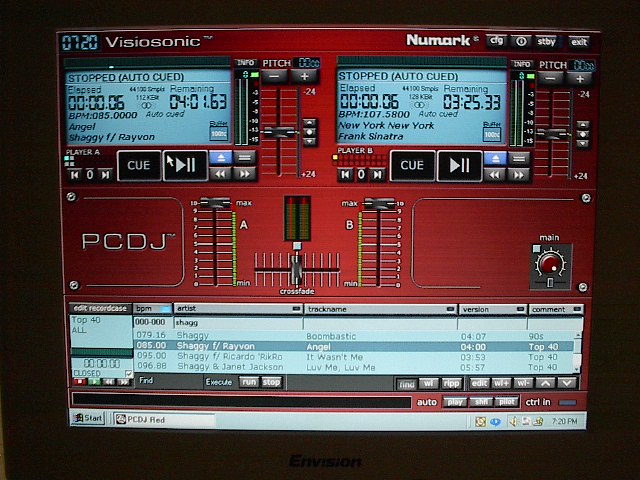The width and height of the screenshot is (640, 480).
Task: Click the channel A volume fader
Action: click(216, 202)
